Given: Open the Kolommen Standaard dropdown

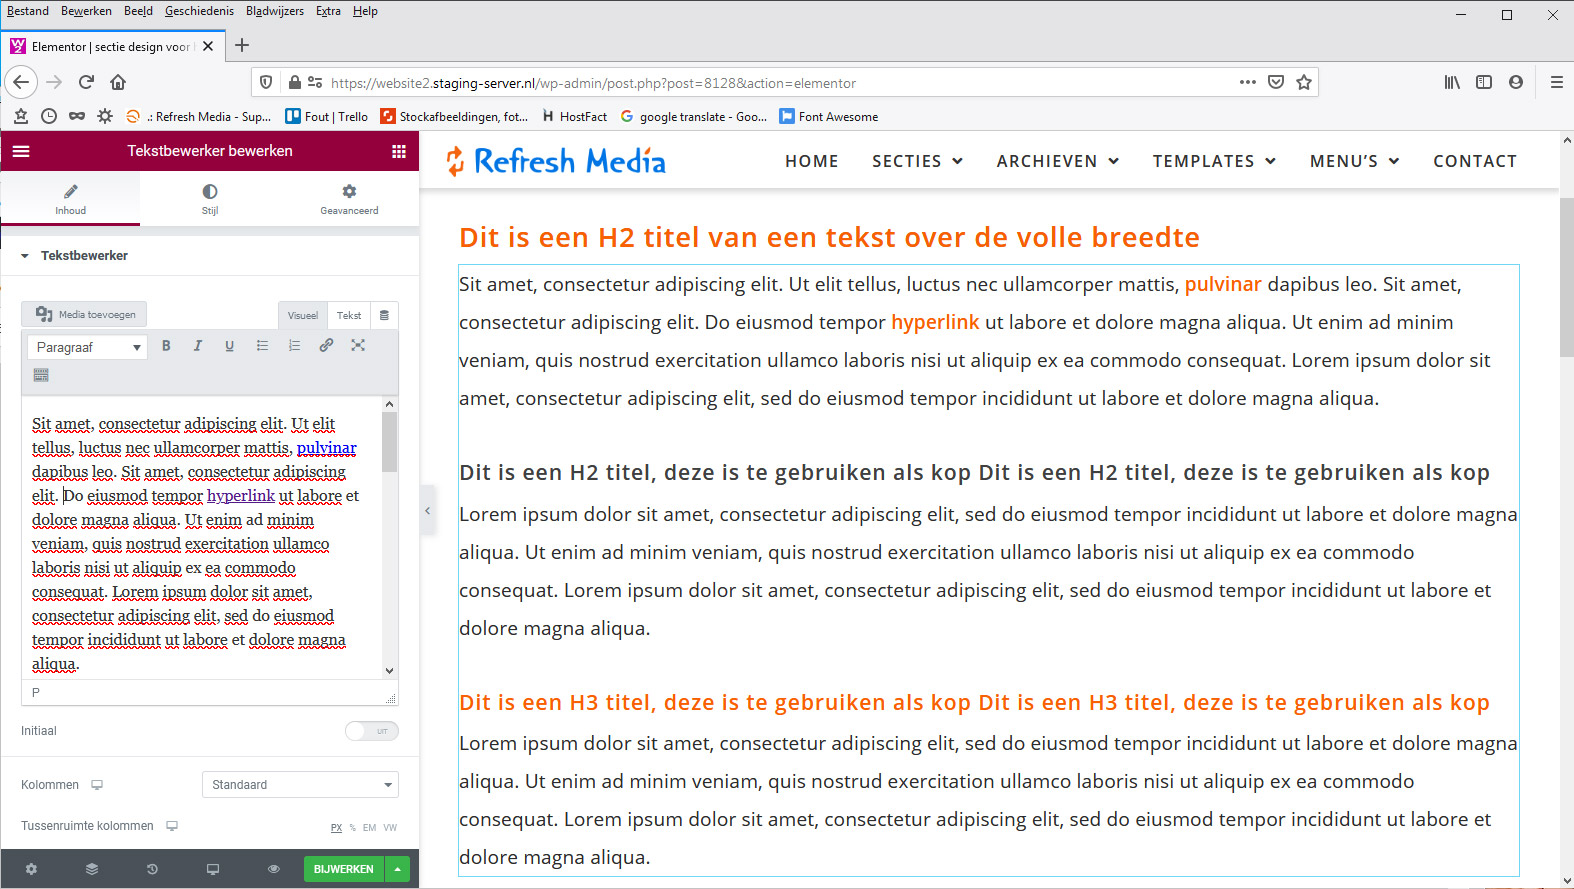Looking at the screenshot, I should click(300, 785).
